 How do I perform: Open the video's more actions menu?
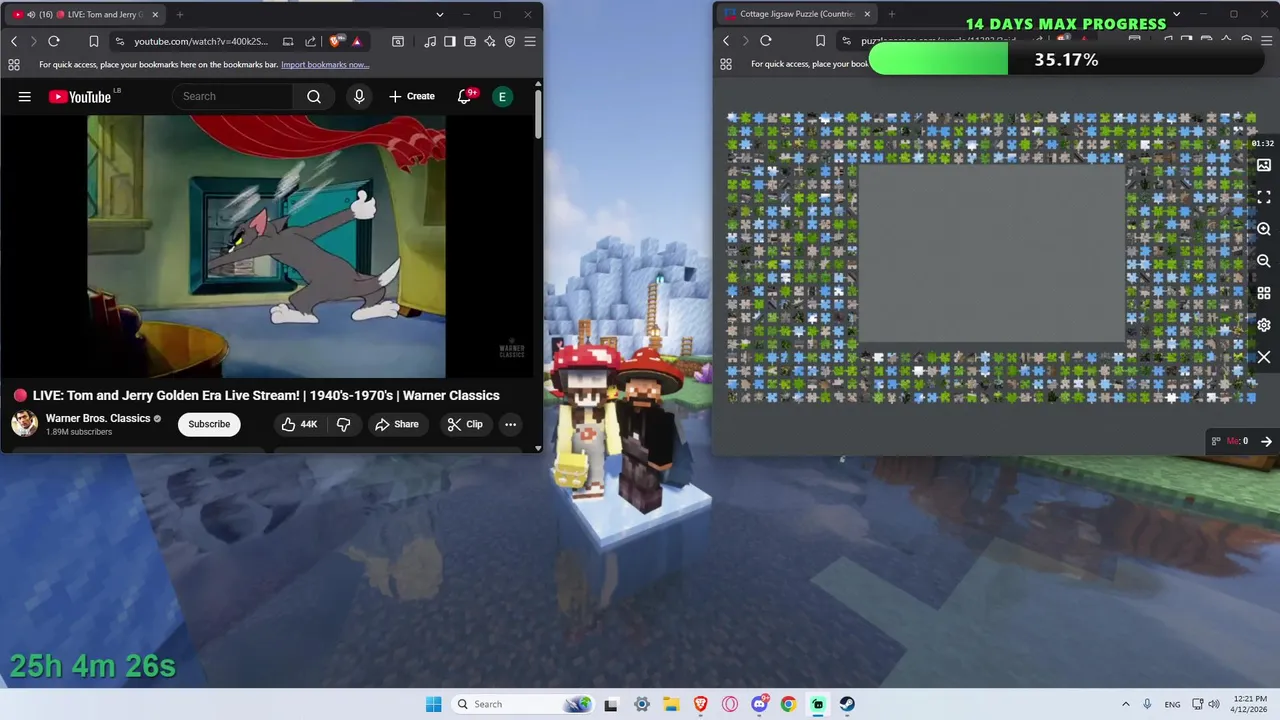(x=510, y=424)
